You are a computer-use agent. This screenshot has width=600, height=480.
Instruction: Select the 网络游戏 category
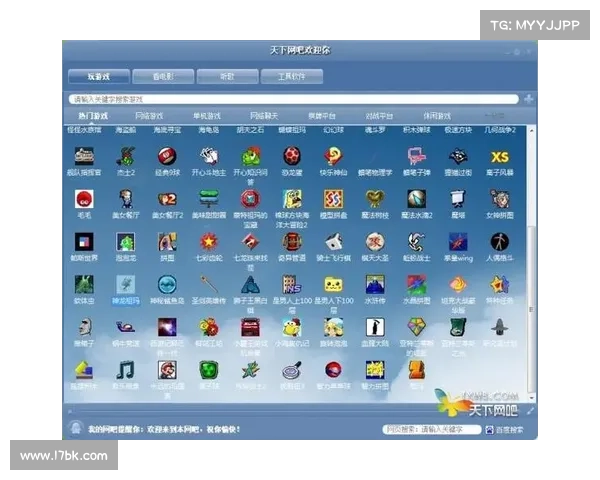tap(149, 116)
